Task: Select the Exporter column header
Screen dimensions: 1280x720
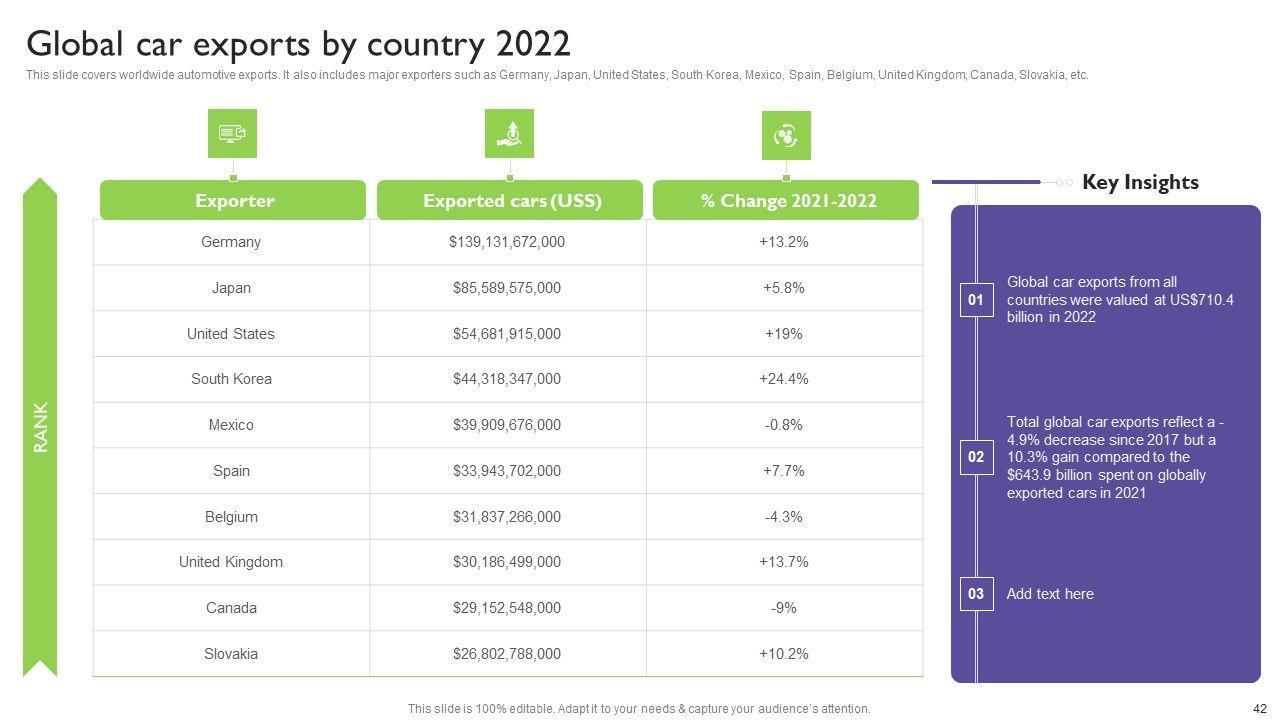Action: pos(233,201)
